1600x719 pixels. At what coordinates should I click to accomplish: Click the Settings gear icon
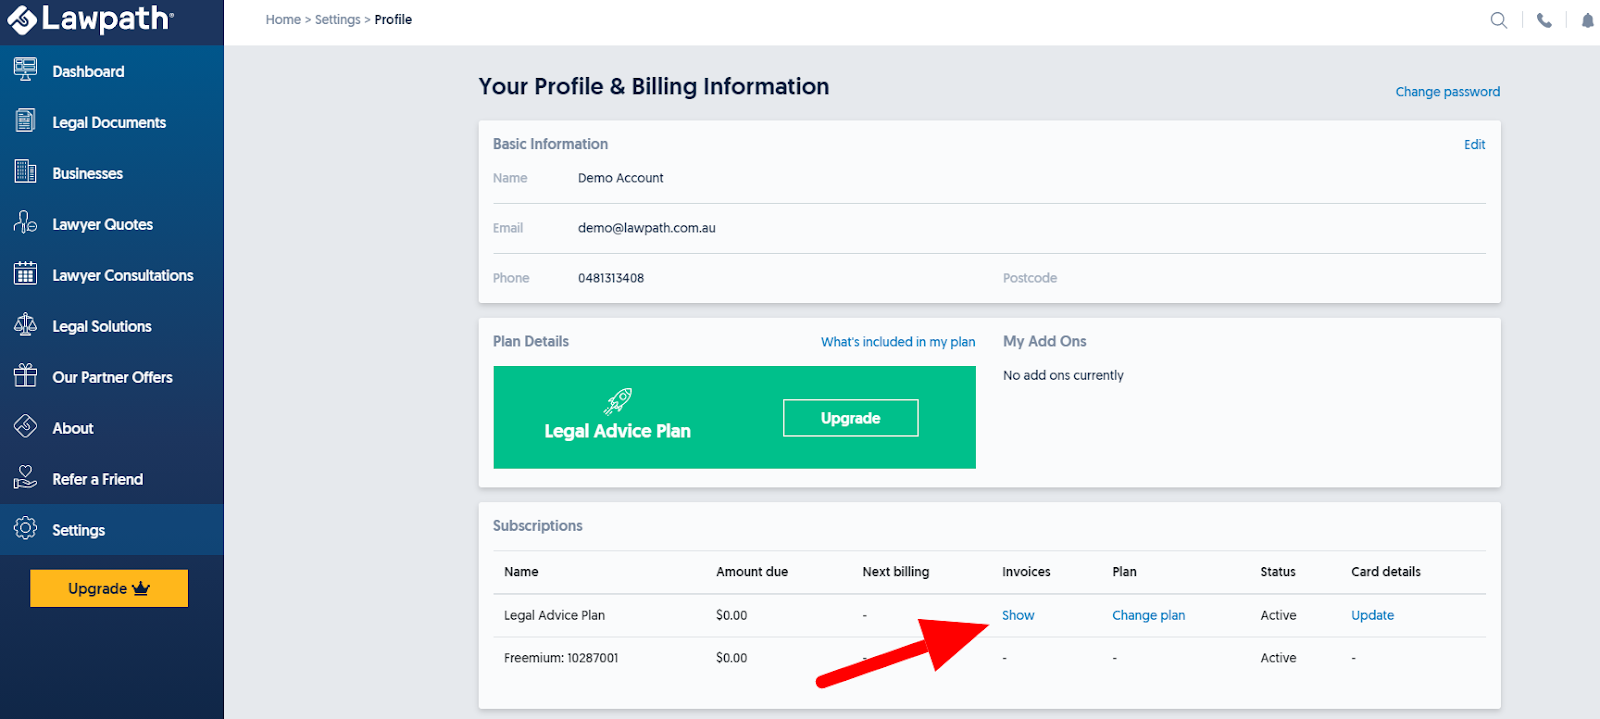(x=26, y=529)
